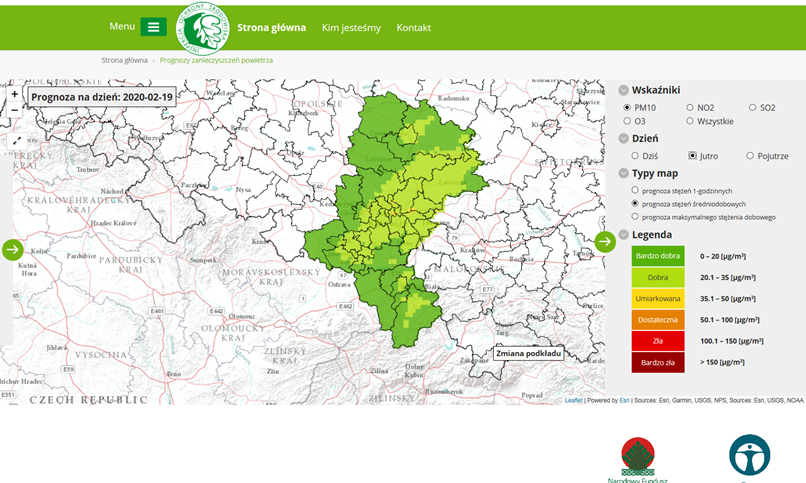Screen dimensions: 806x483
Task: Follow the Strona główna breadcrumb link
Action: 124,60
